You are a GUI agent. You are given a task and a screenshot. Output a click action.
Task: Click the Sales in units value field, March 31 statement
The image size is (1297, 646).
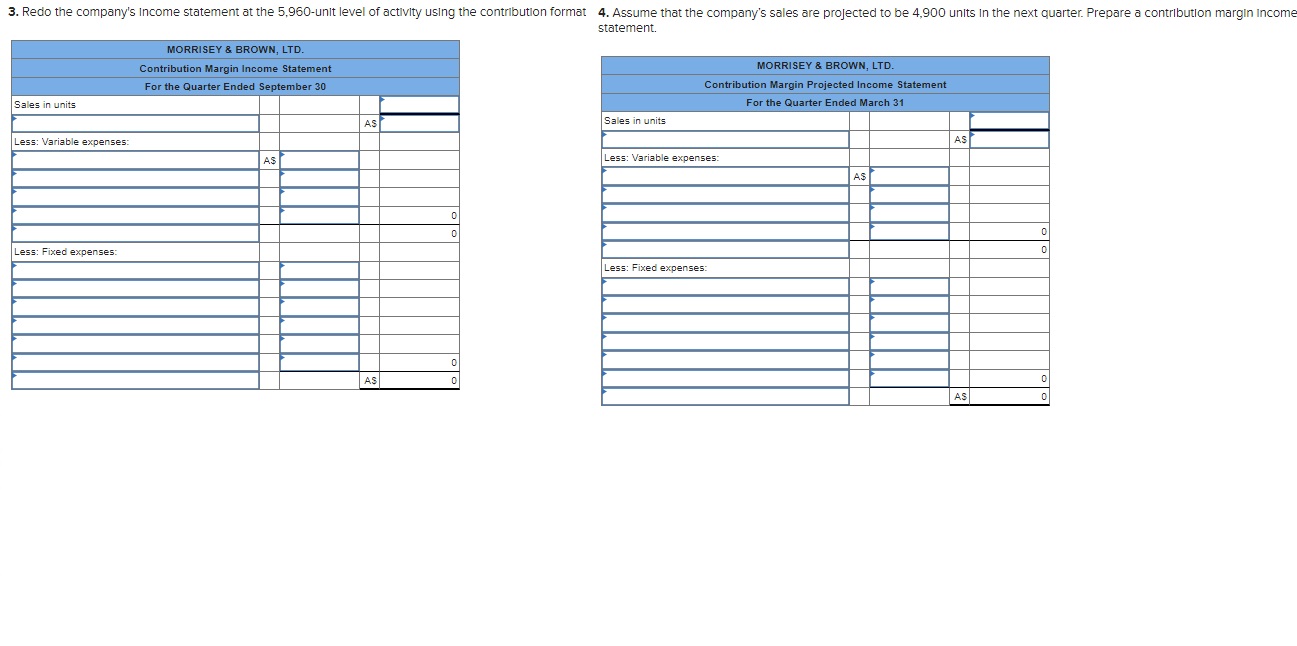click(1009, 120)
